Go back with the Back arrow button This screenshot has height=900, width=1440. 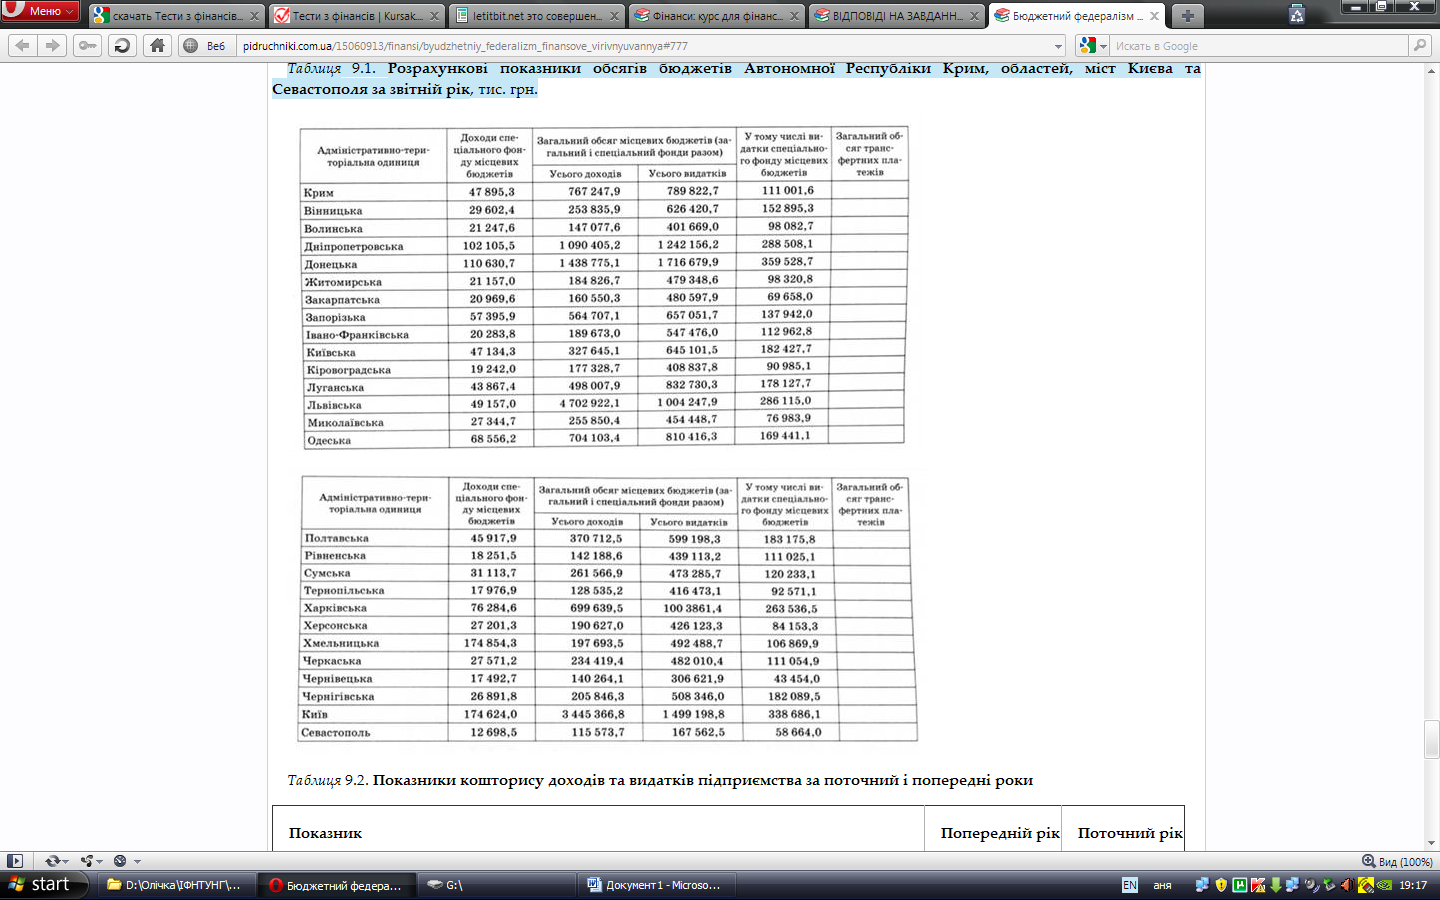[23, 46]
